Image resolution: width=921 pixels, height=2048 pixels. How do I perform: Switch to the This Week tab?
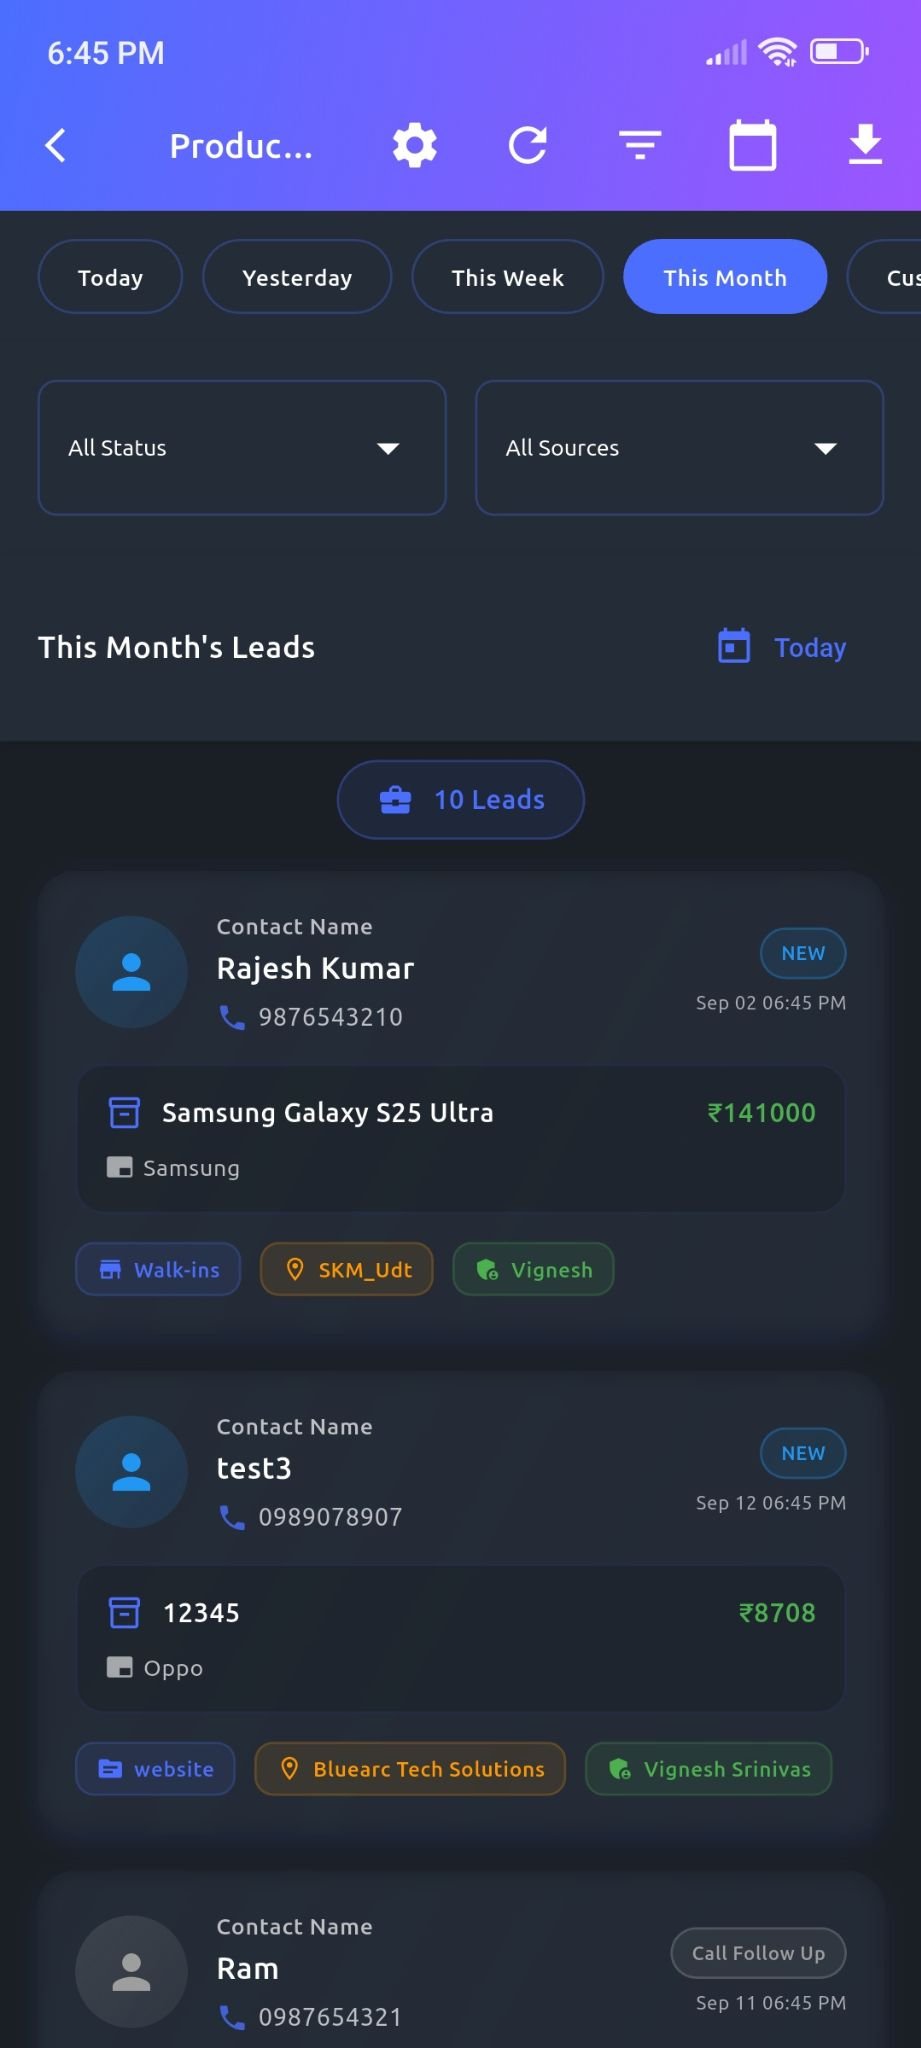click(508, 277)
